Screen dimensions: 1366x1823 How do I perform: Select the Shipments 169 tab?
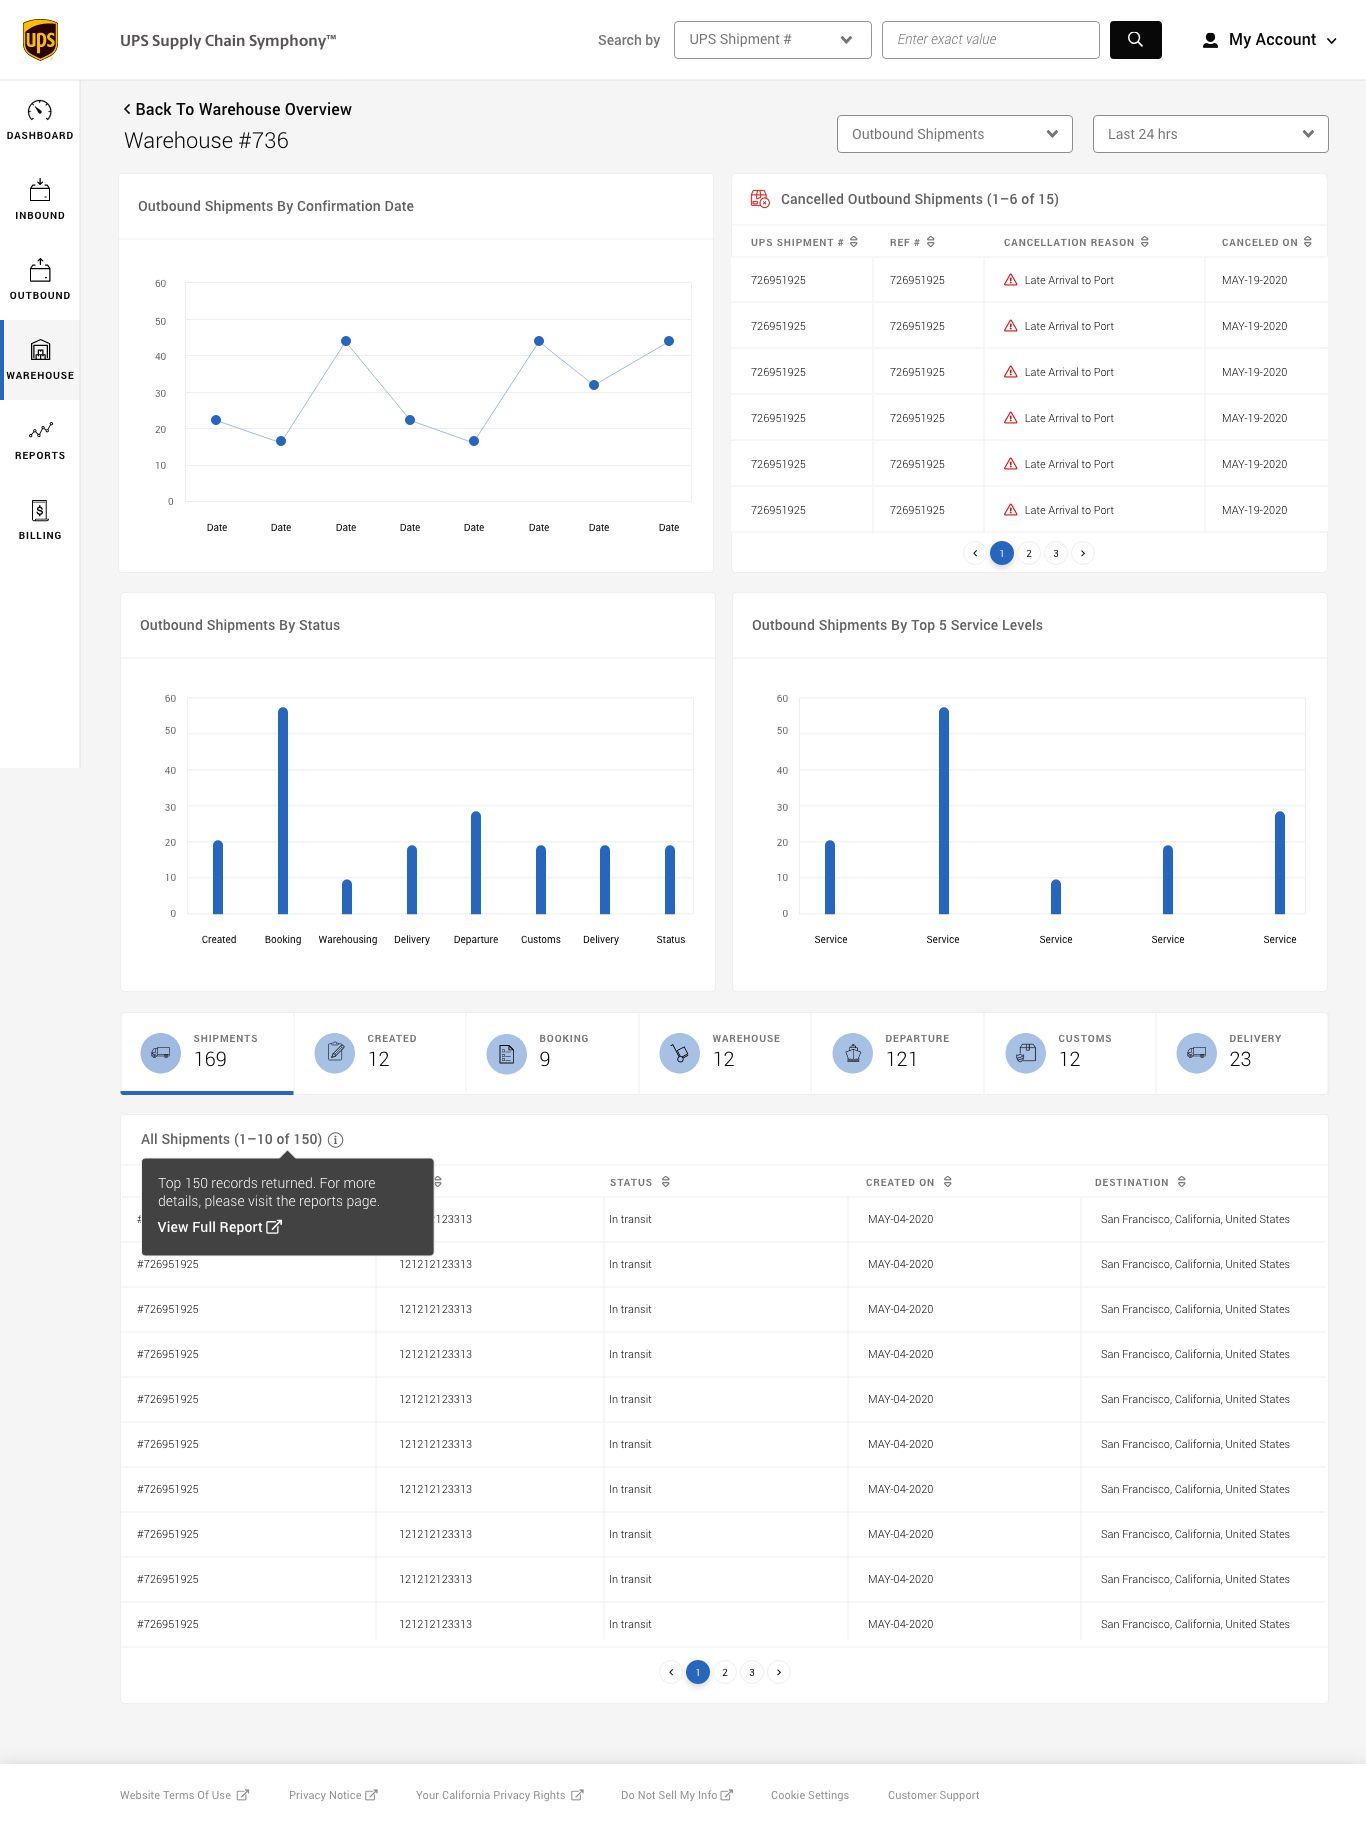pos(207,1053)
